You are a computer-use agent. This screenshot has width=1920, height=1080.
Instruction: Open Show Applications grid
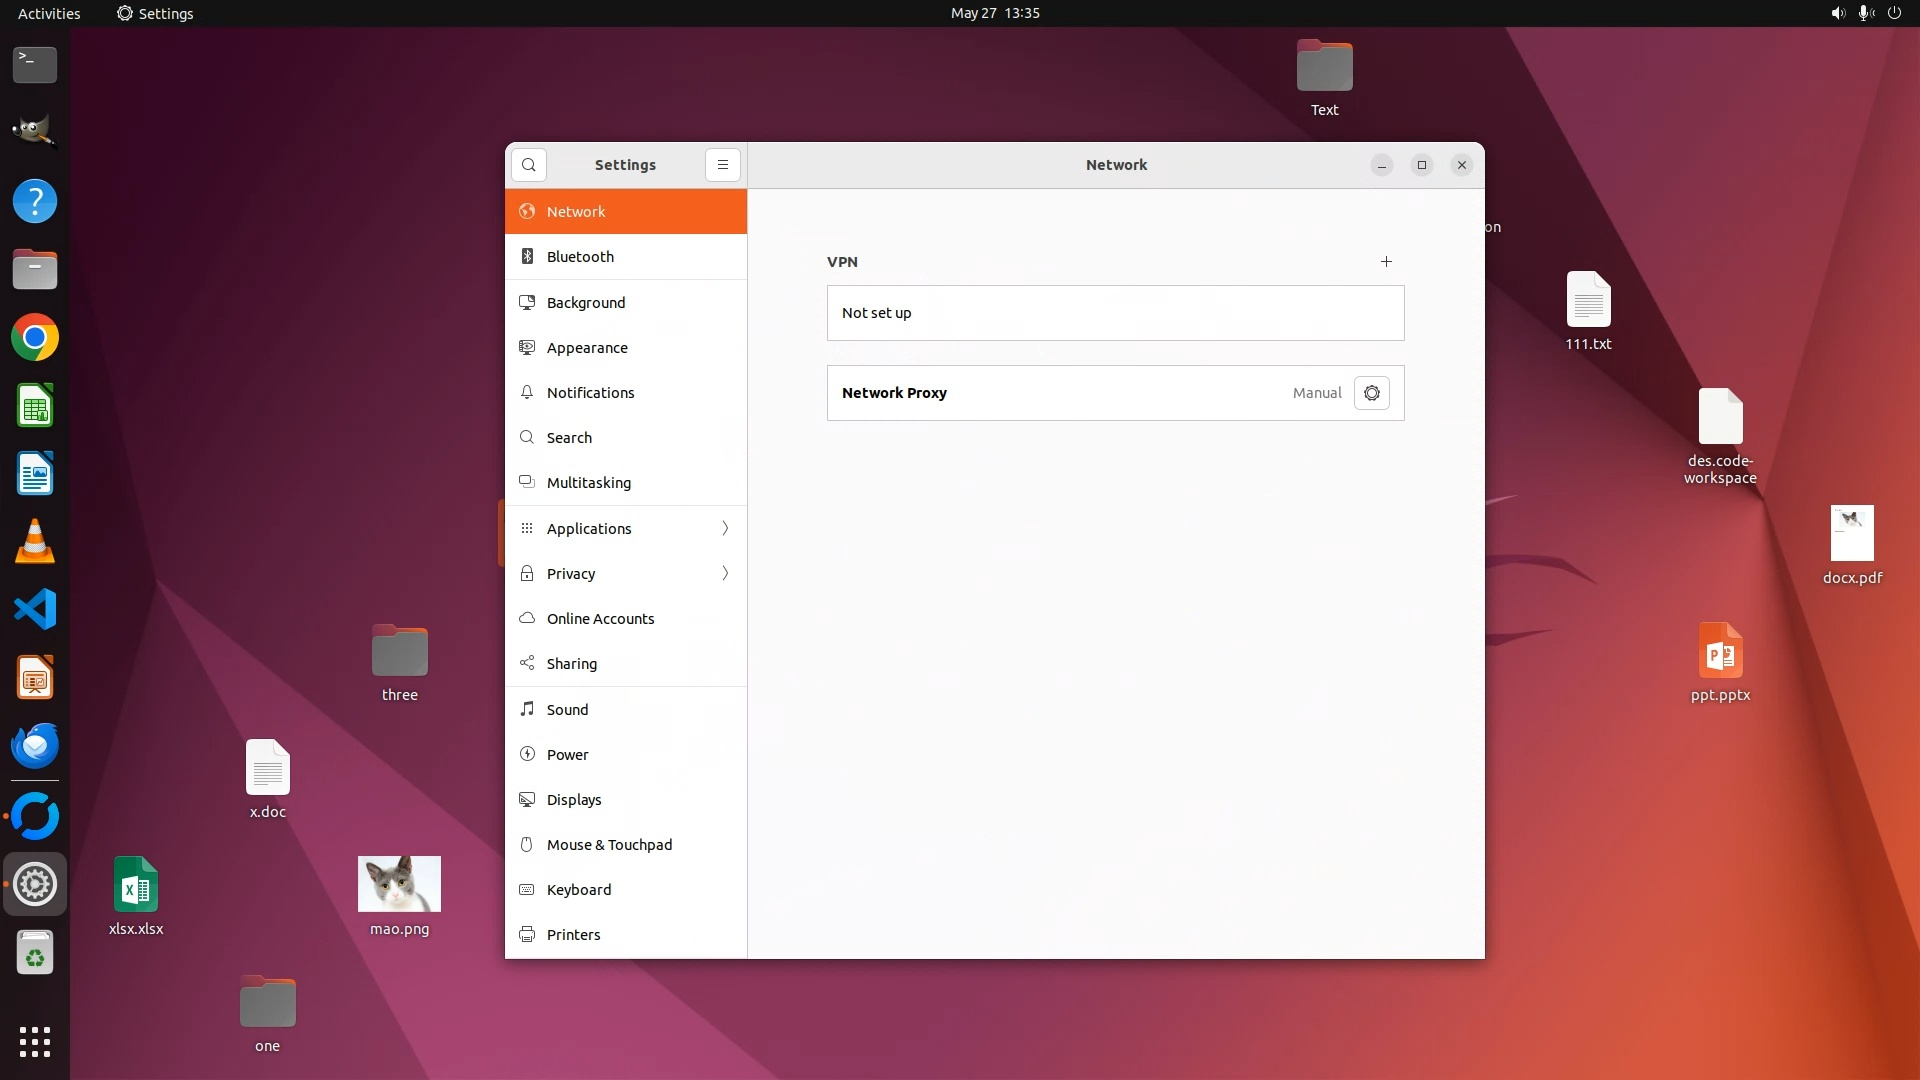[x=35, y=1042]
